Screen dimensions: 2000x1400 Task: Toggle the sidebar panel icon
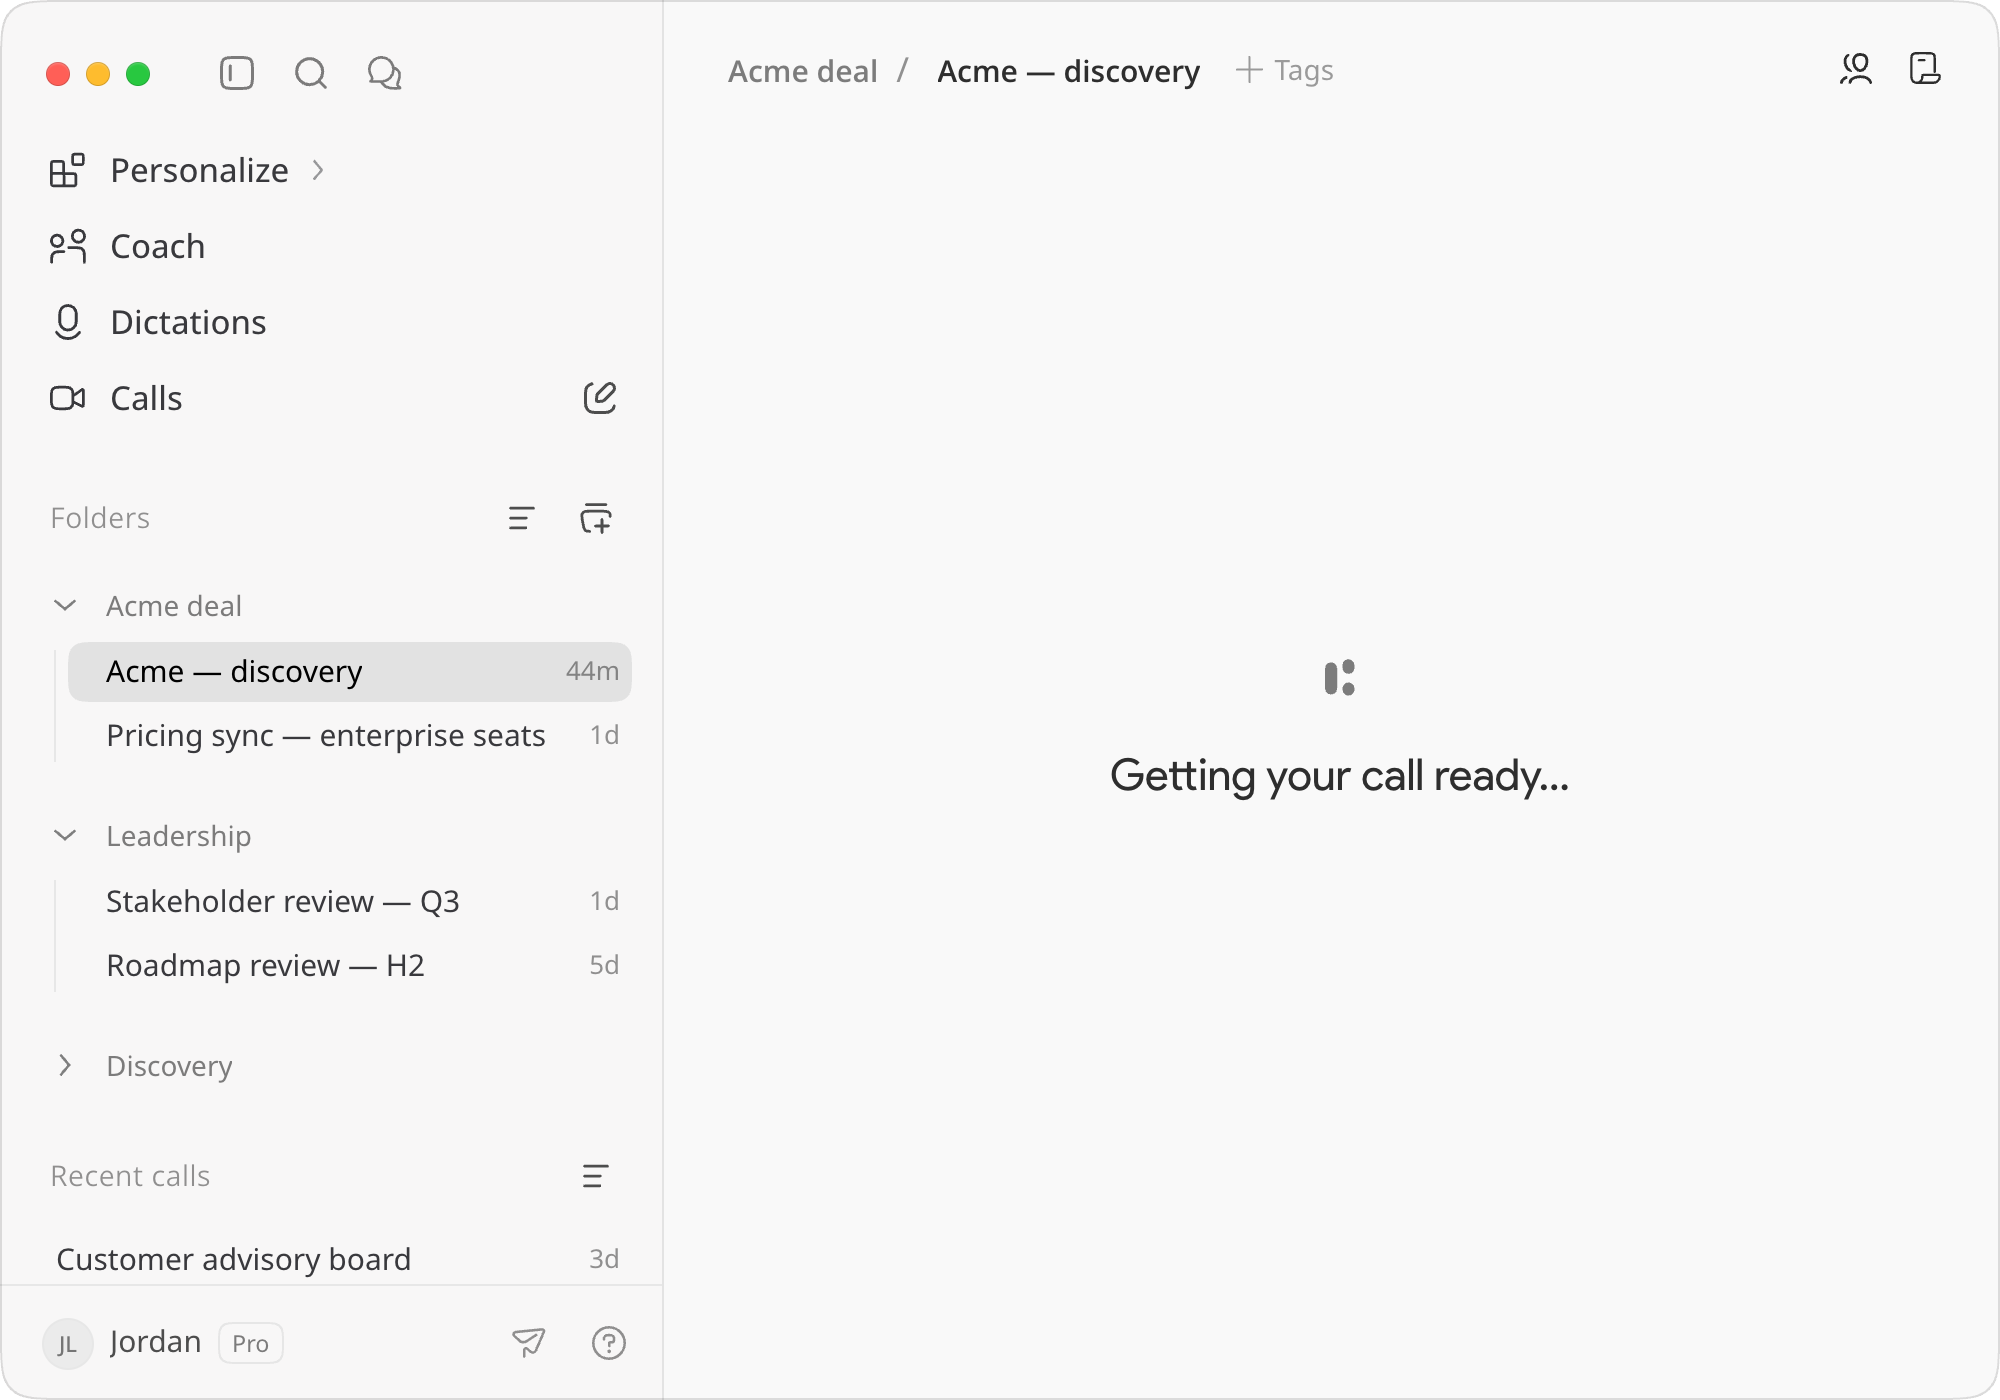(237, 73)
